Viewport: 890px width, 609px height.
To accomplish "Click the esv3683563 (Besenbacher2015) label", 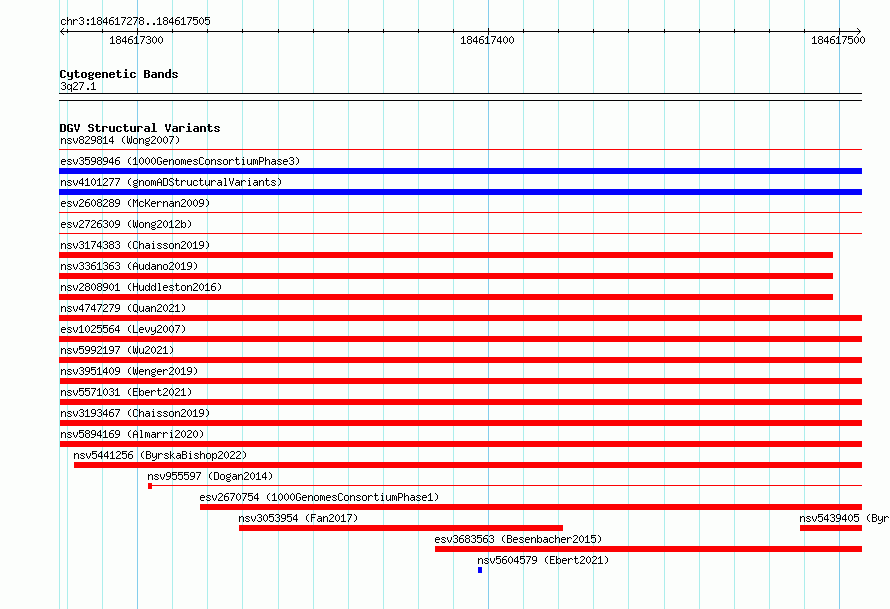I will (518, 539).
